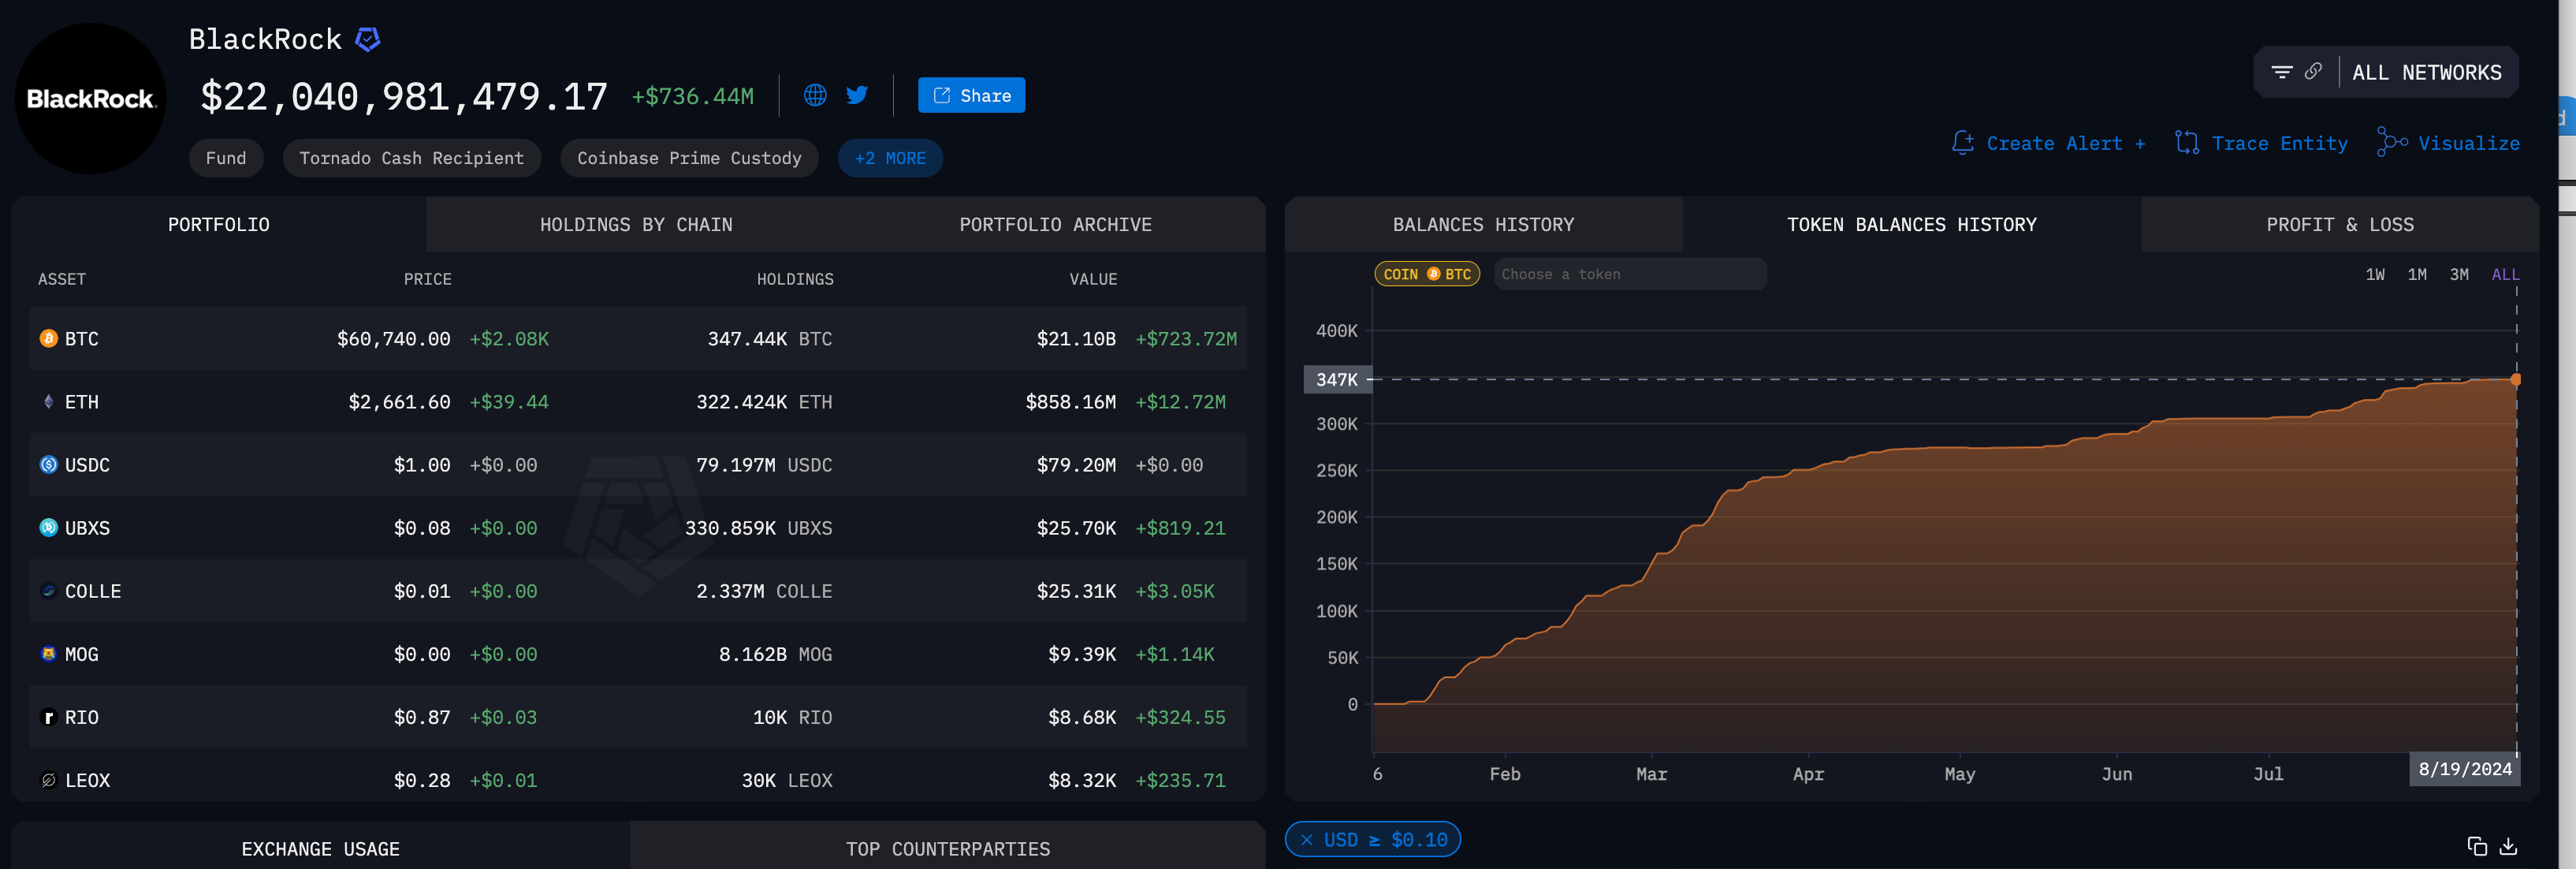The width and height of the screenshot is (2576, 869).
Task: Click the ETH coin icon in portfolio
Action: pos(48,402)
